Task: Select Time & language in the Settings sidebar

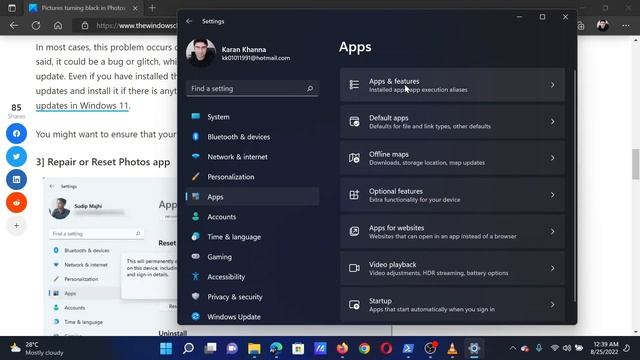Action: pos(252,237)
